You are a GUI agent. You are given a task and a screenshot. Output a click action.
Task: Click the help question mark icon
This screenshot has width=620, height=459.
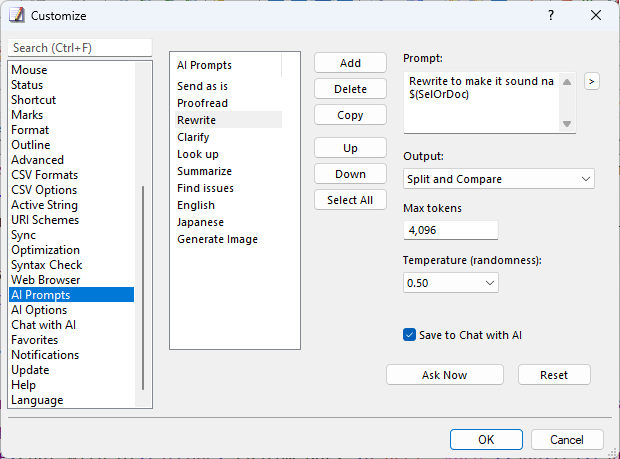551,15
